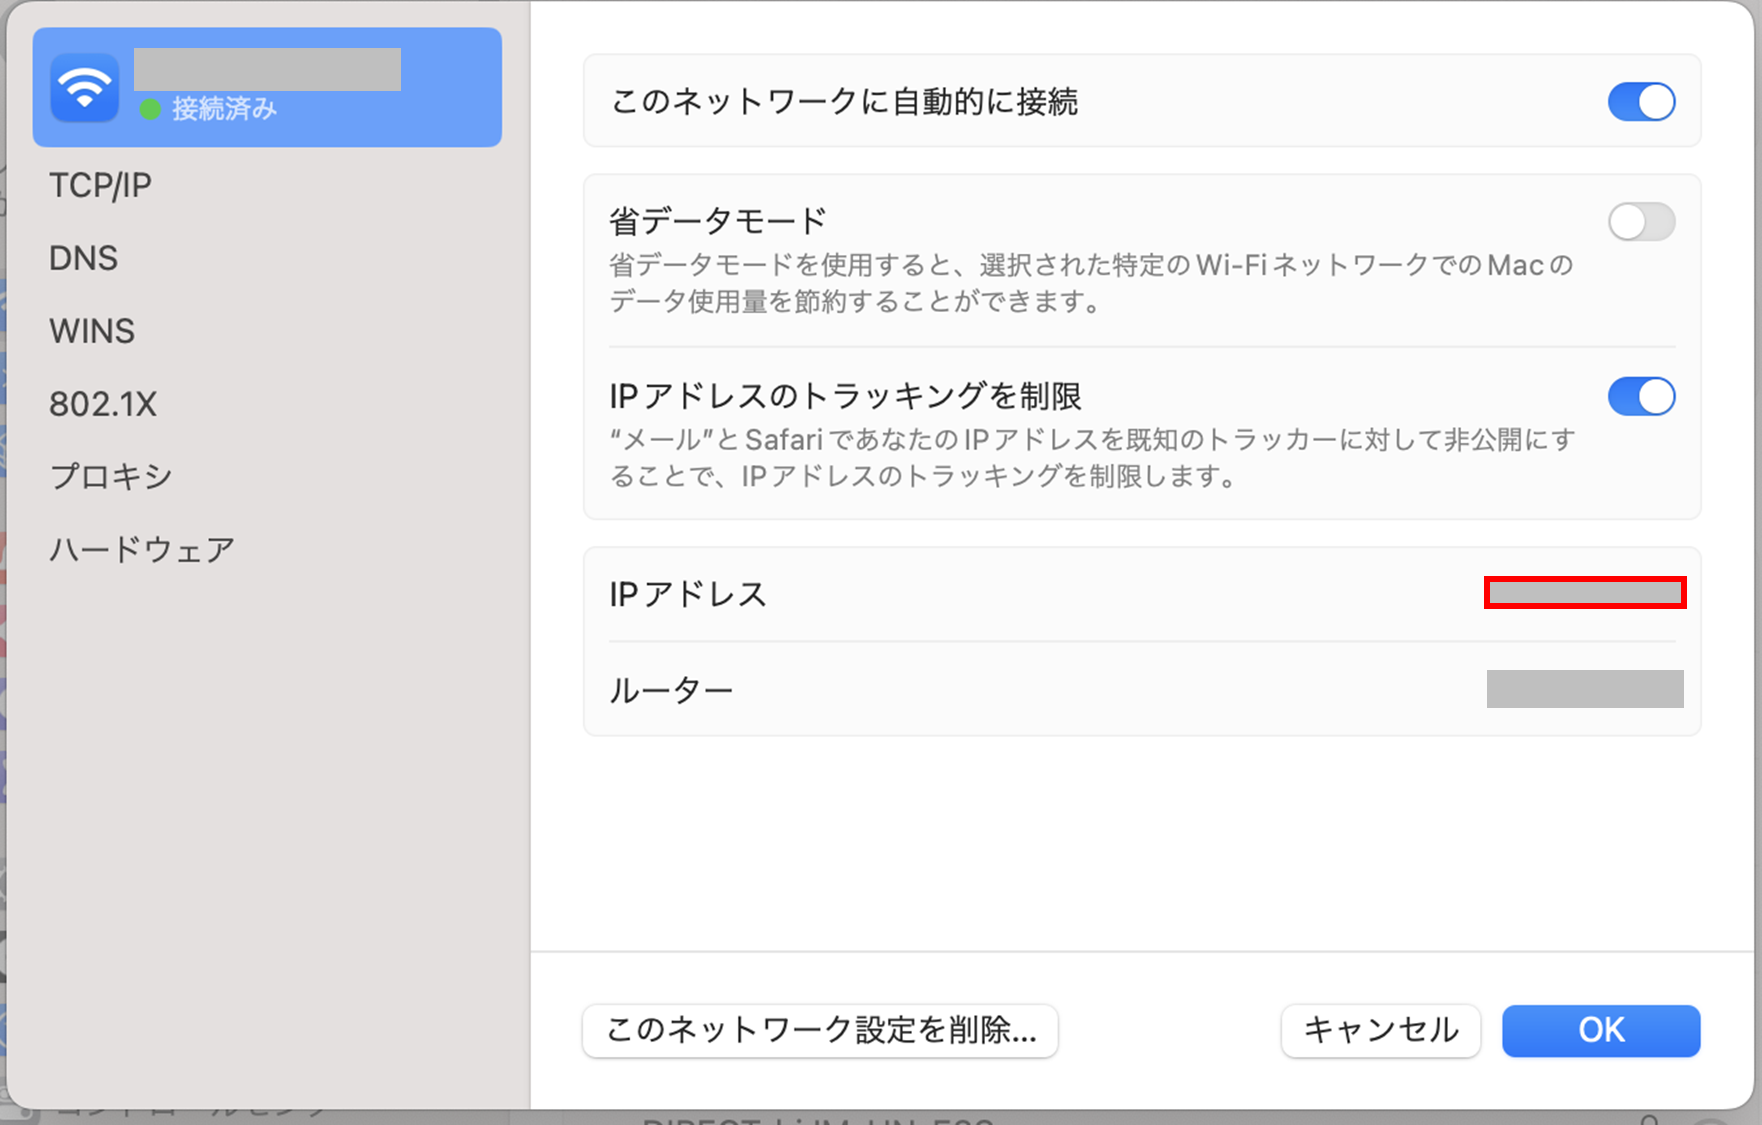This screenshot has height=1125, width=1762.
Task: Click the キャンセル button
Action: 1380,1030
